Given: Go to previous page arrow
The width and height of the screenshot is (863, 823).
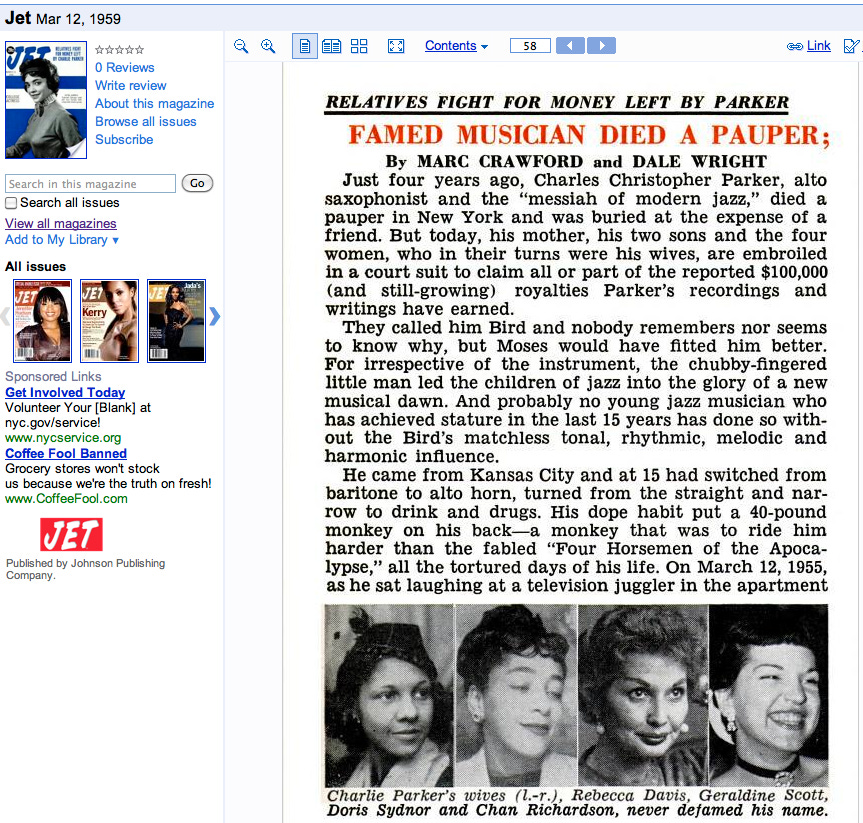Looking at the screenshot, I should tap(570, 46).
